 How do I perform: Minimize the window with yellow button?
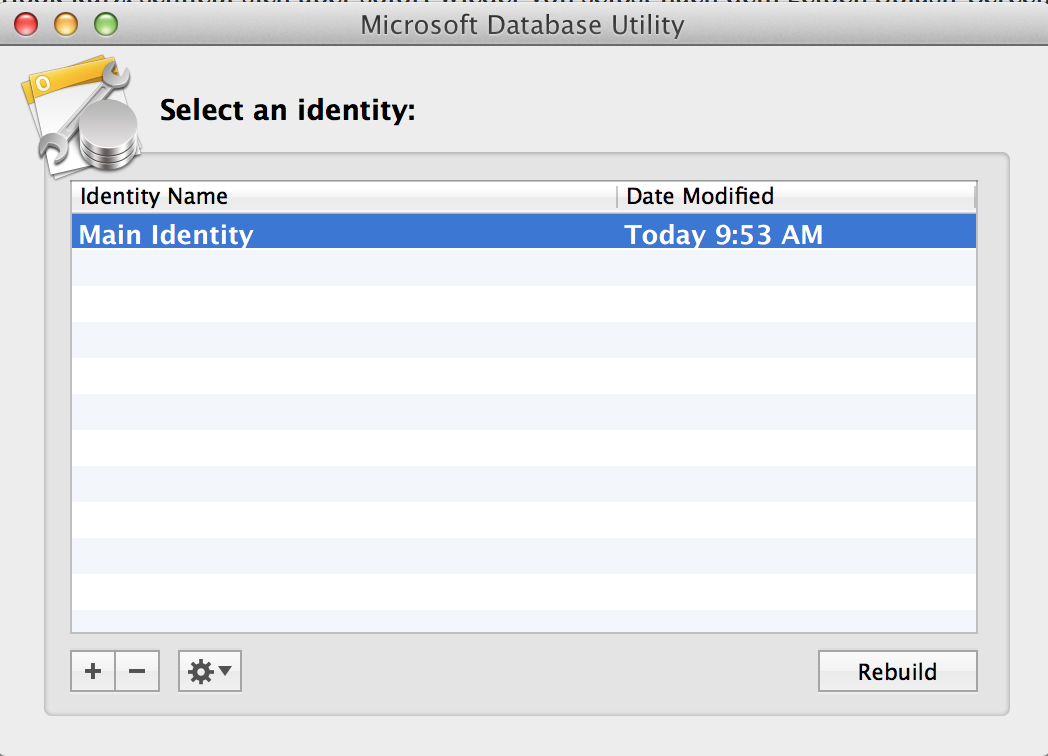[x=66, y=24]
